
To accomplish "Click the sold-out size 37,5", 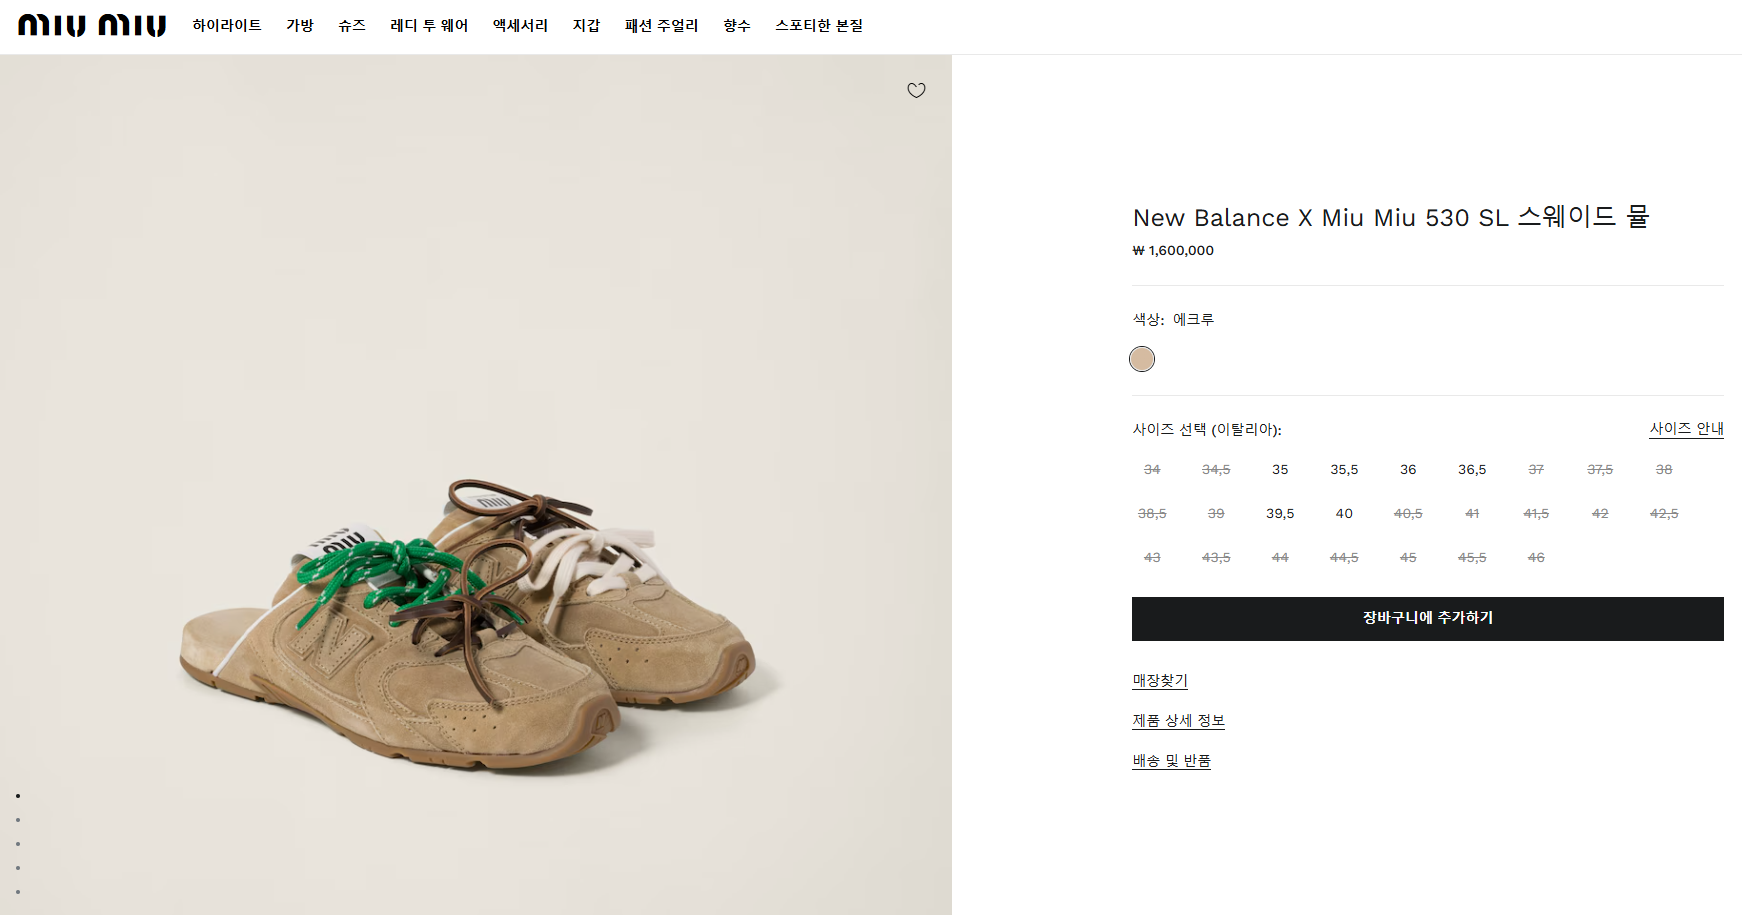I will (x=1600, y=469).
